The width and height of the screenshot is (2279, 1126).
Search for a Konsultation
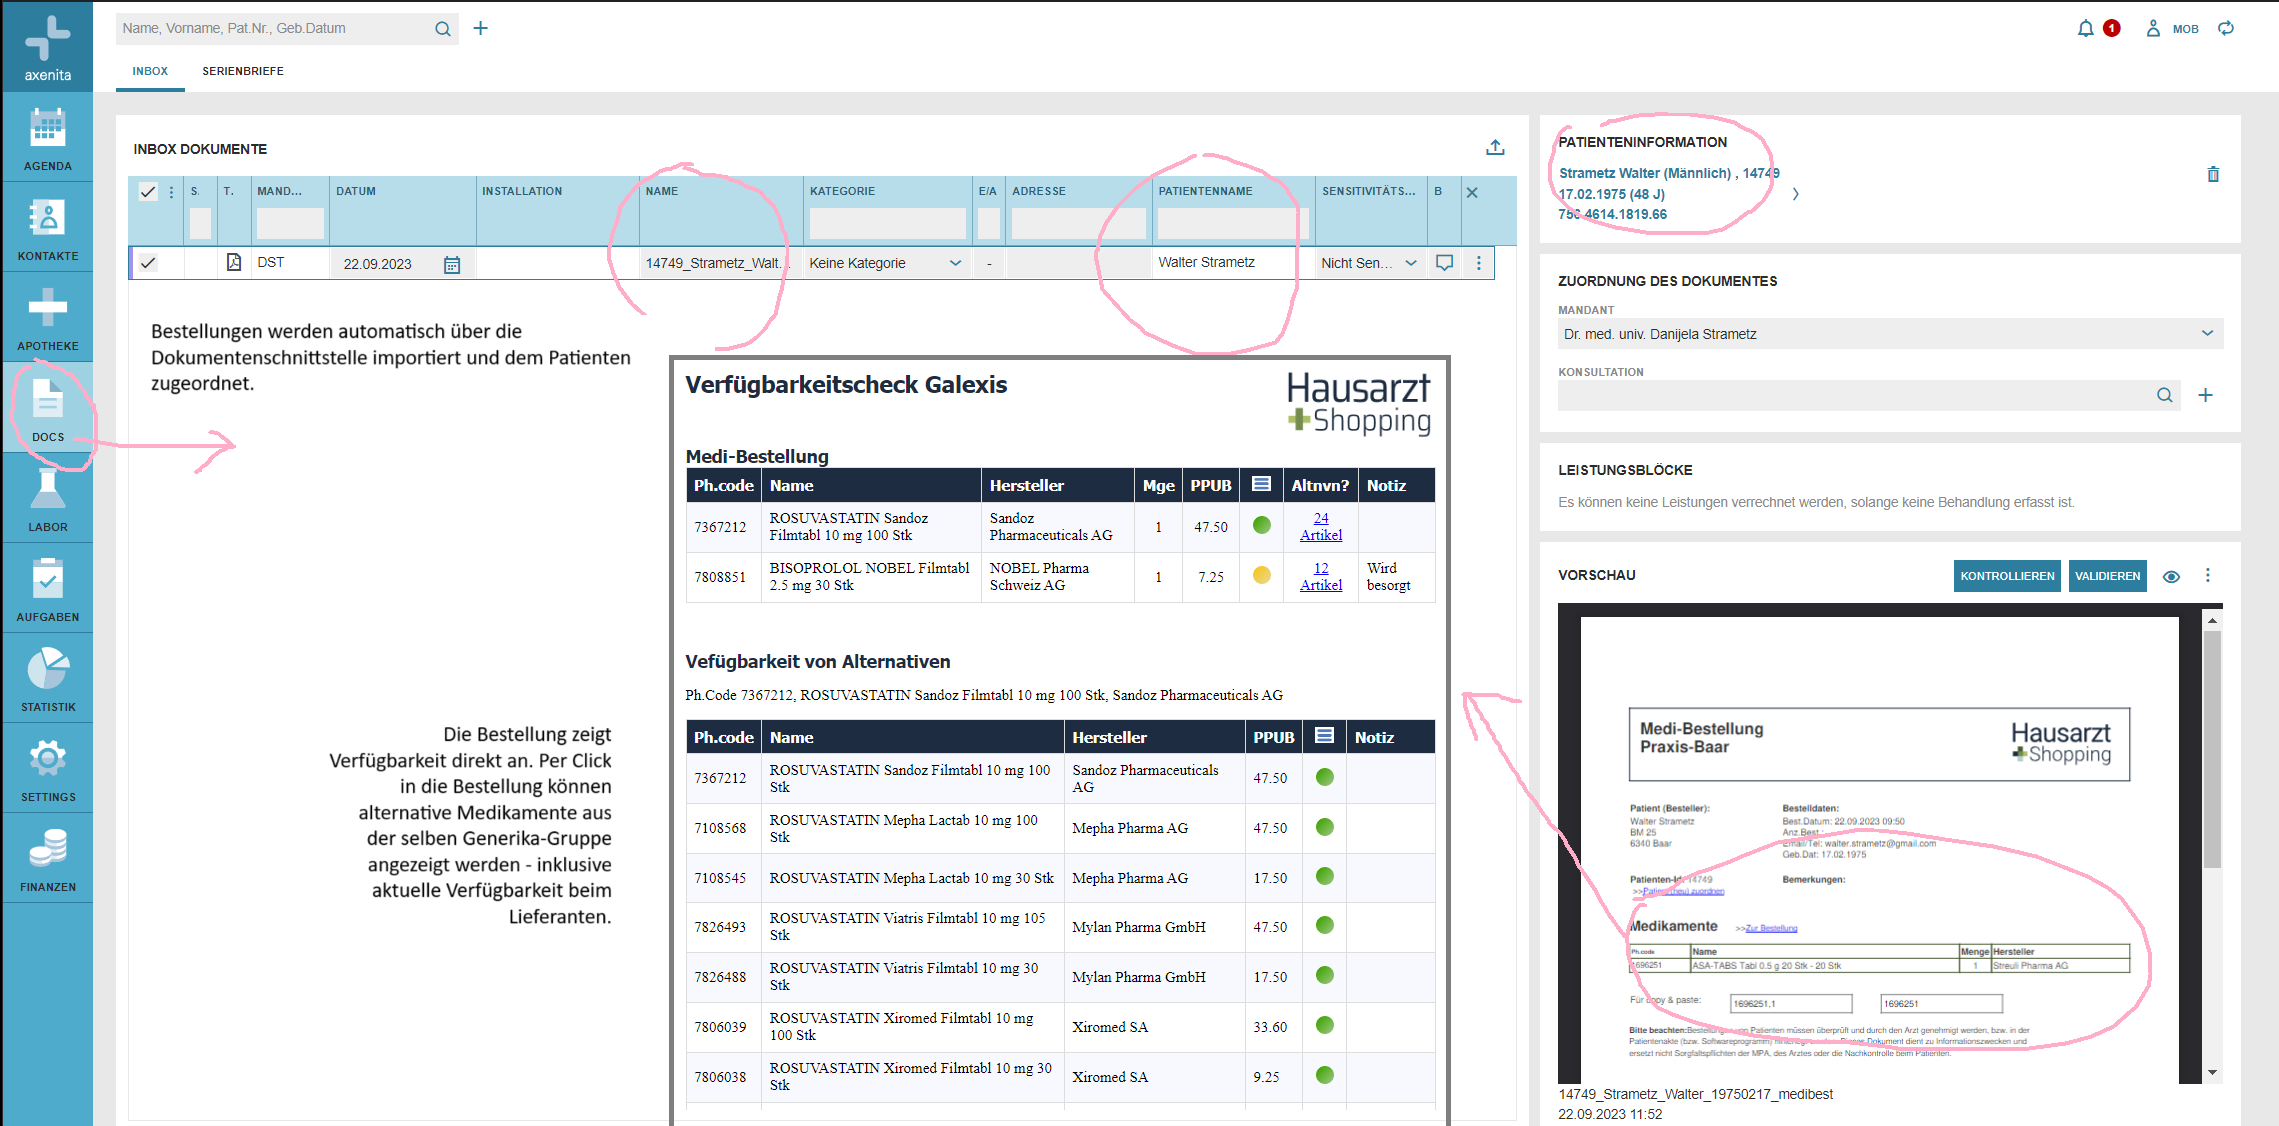tap(2164, 395)
